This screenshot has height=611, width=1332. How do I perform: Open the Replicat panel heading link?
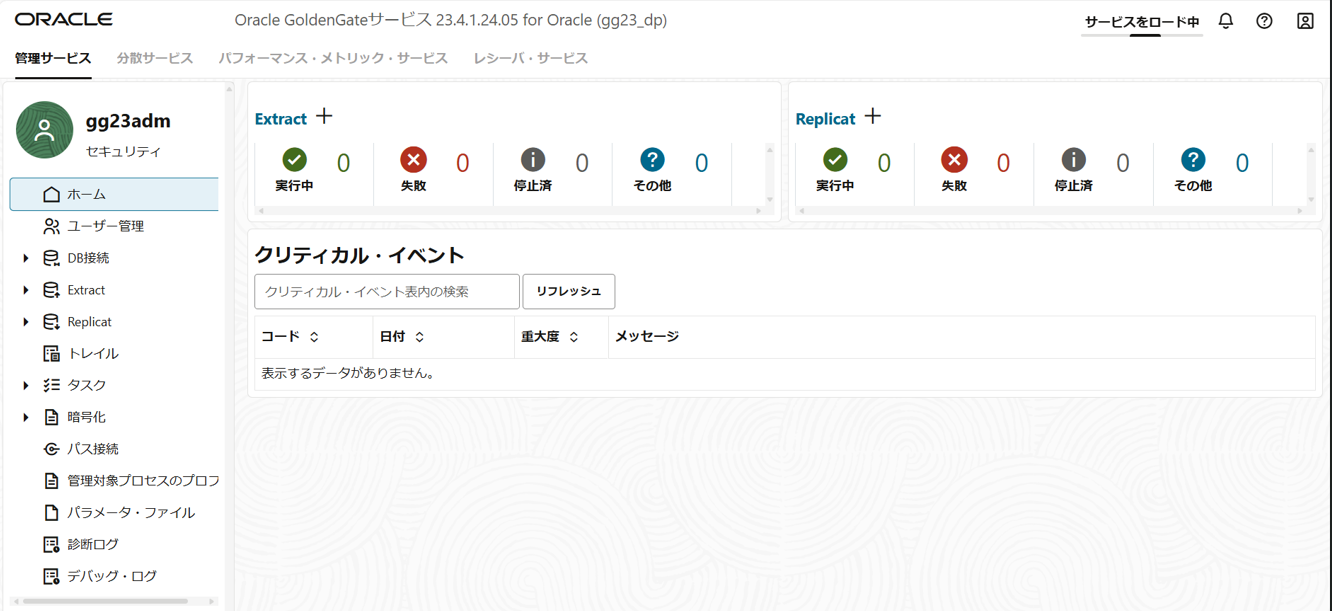click(x=825, y=119)
